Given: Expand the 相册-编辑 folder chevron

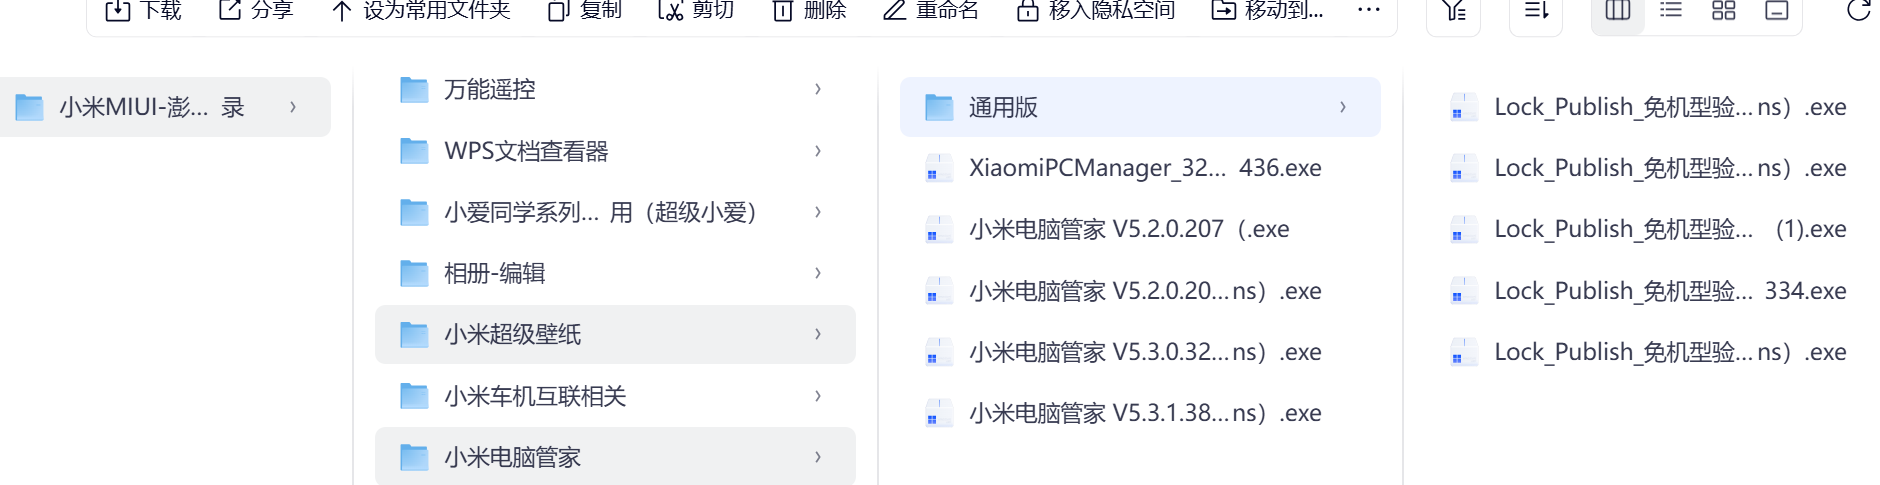Looking at the screenshot, I should coord(818,273).
